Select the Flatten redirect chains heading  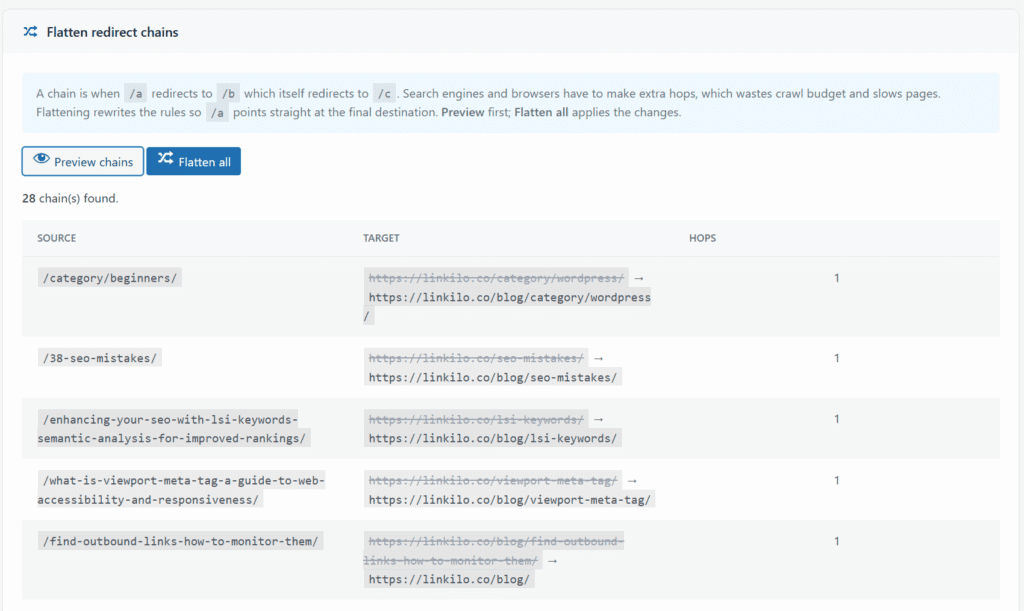pyautogui.click(x=112, y=32)
